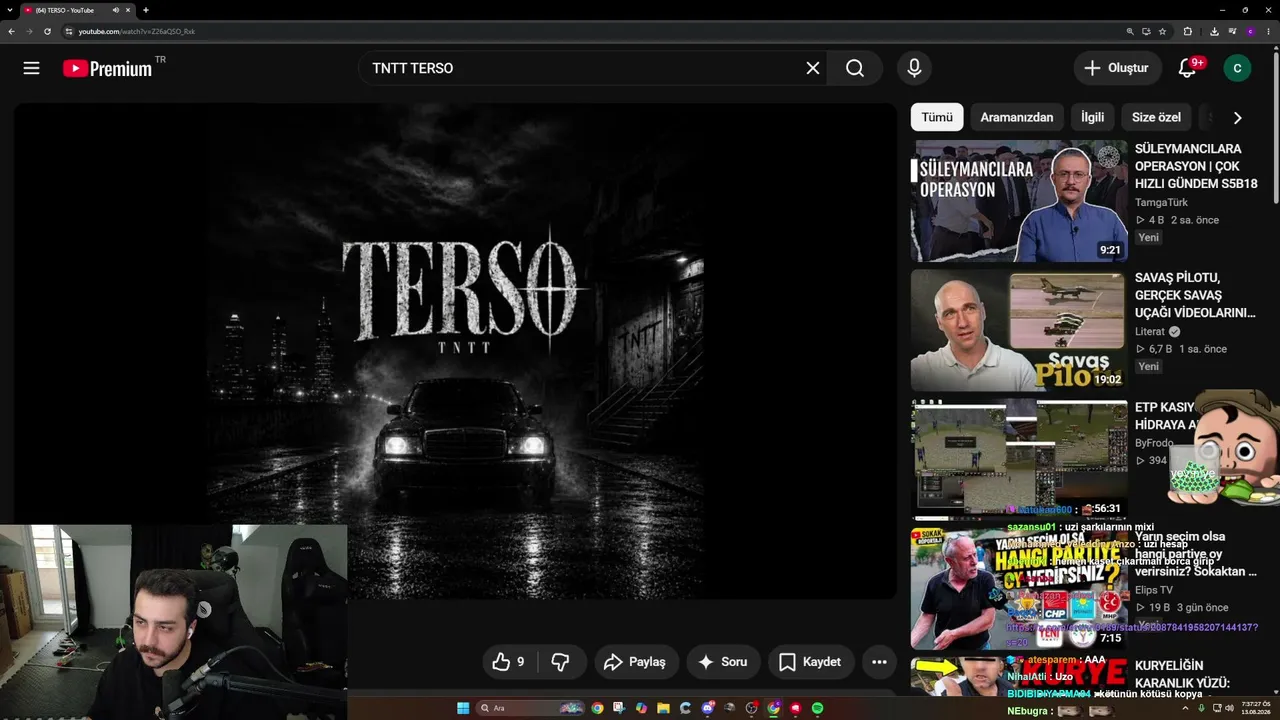
Task: Clear the search box with the X
Action: [813, 68]
